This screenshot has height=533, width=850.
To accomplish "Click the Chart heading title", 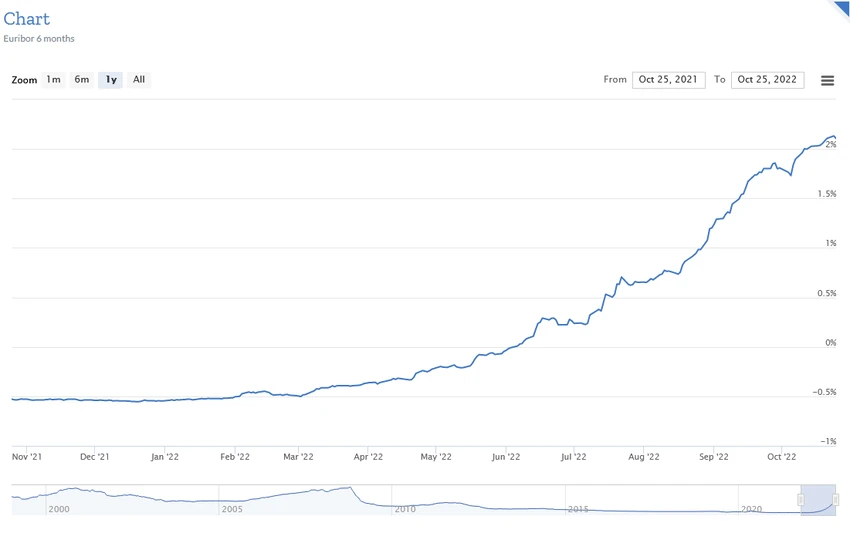I will (x=27, y=19).
